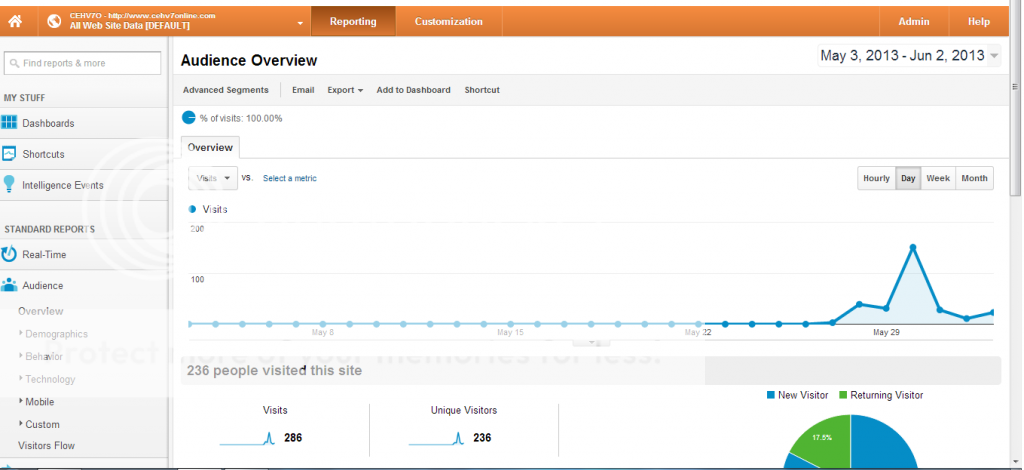
Task: Click the Real-Time clock icon
Action: [9, 254]
